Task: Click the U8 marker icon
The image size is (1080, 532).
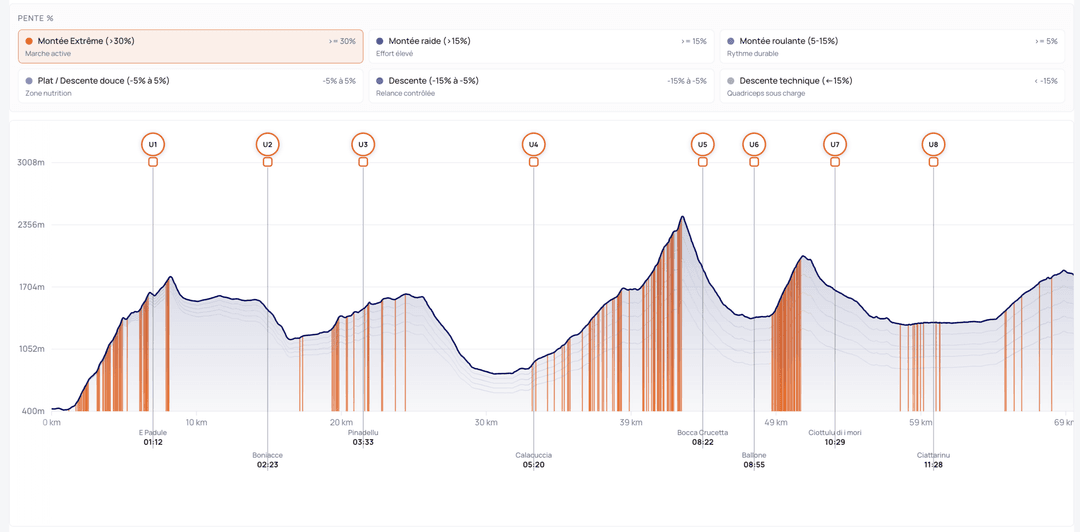Action: pos(933,145)
